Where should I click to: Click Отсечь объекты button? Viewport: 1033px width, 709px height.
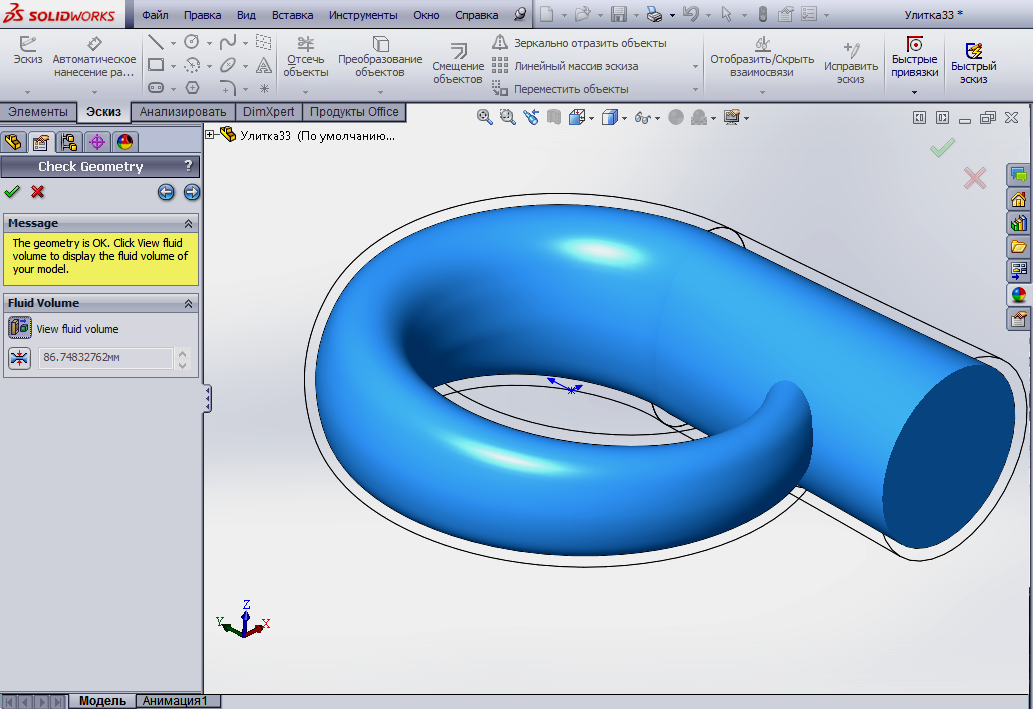tap(306, 57)
